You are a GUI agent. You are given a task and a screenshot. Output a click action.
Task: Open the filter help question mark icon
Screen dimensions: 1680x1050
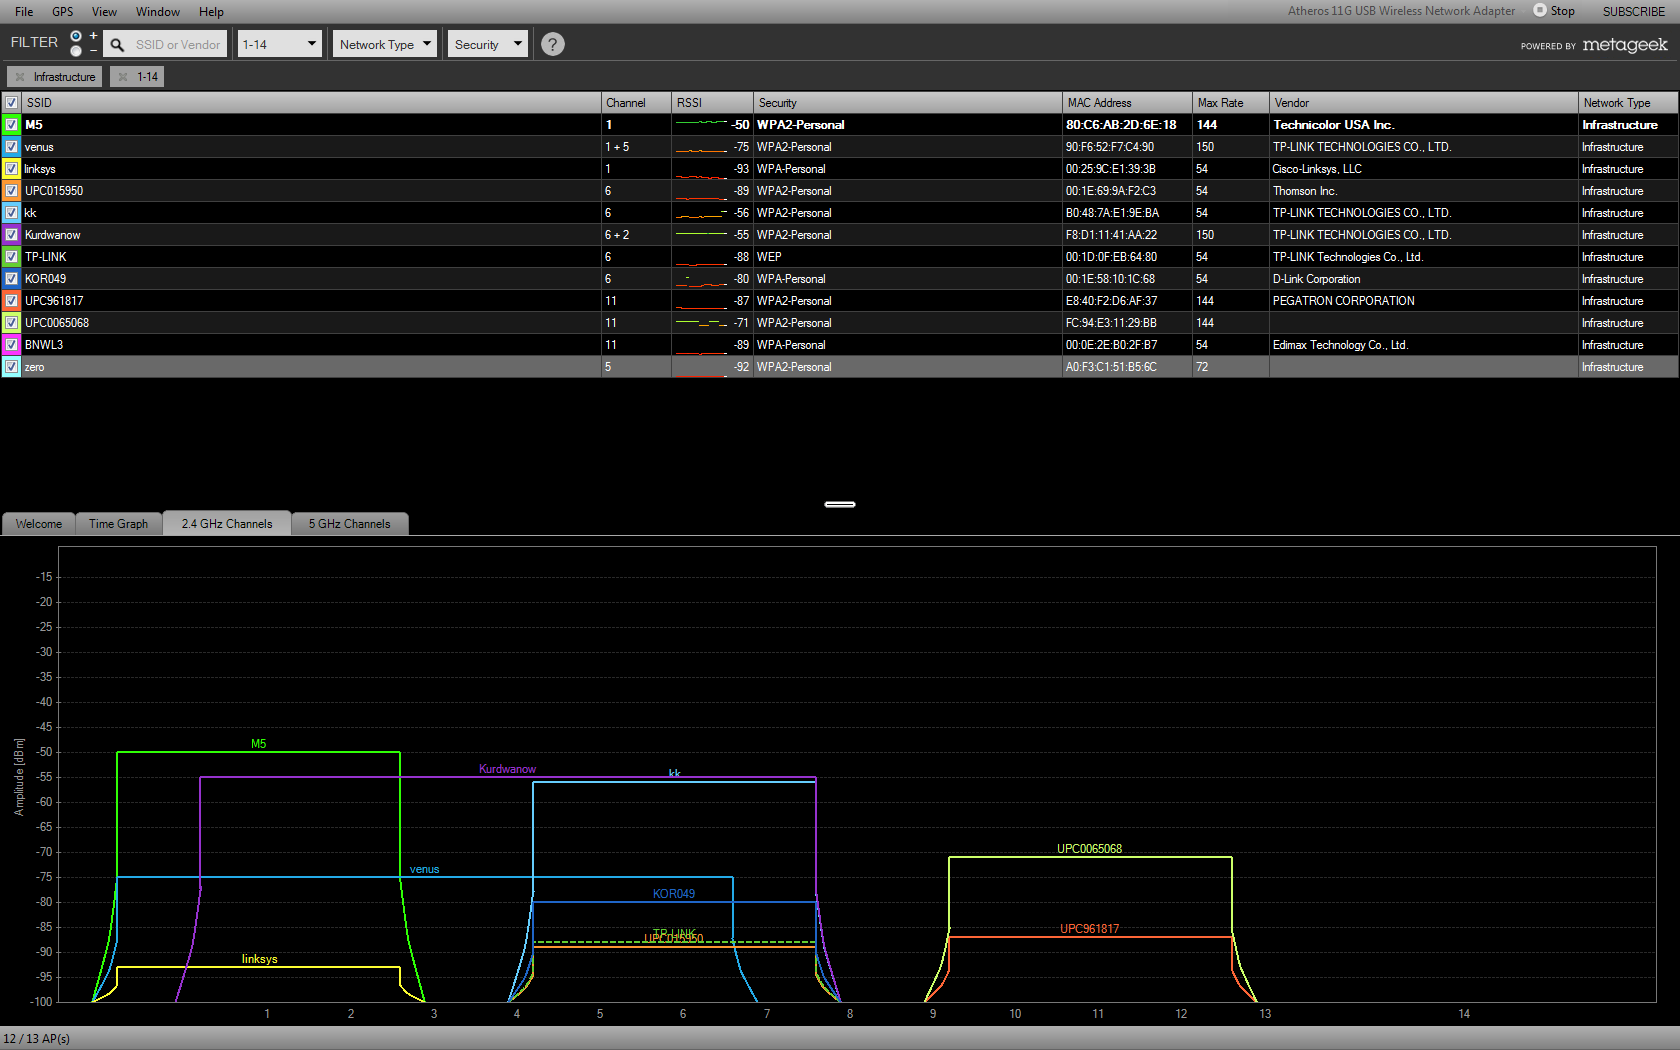click(x=552, y=44)
